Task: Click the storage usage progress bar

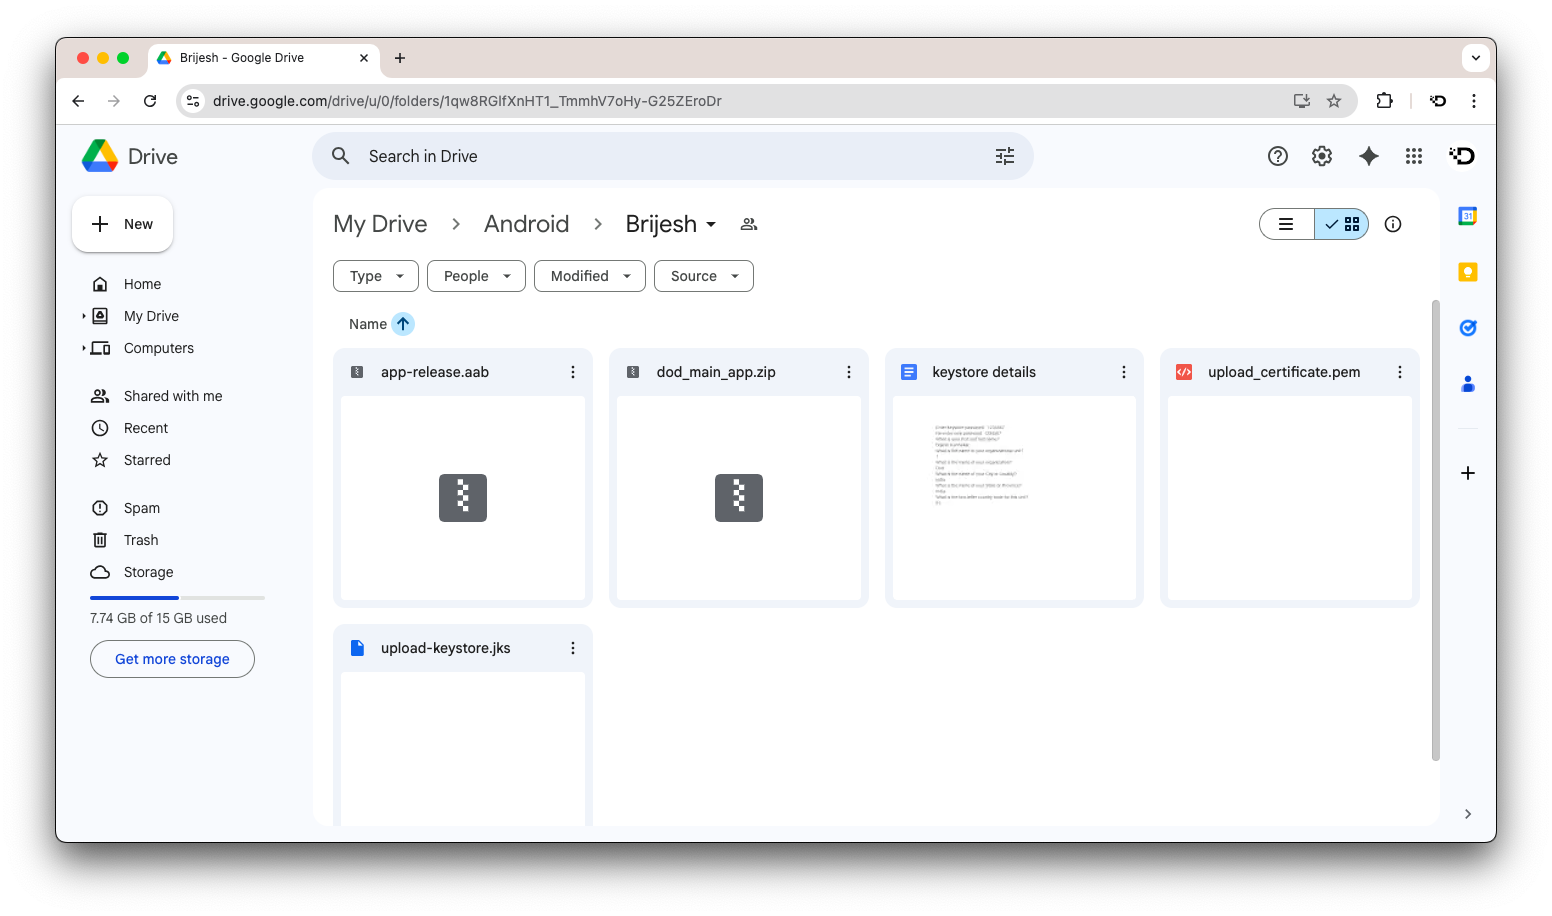Action: [177, 598]
